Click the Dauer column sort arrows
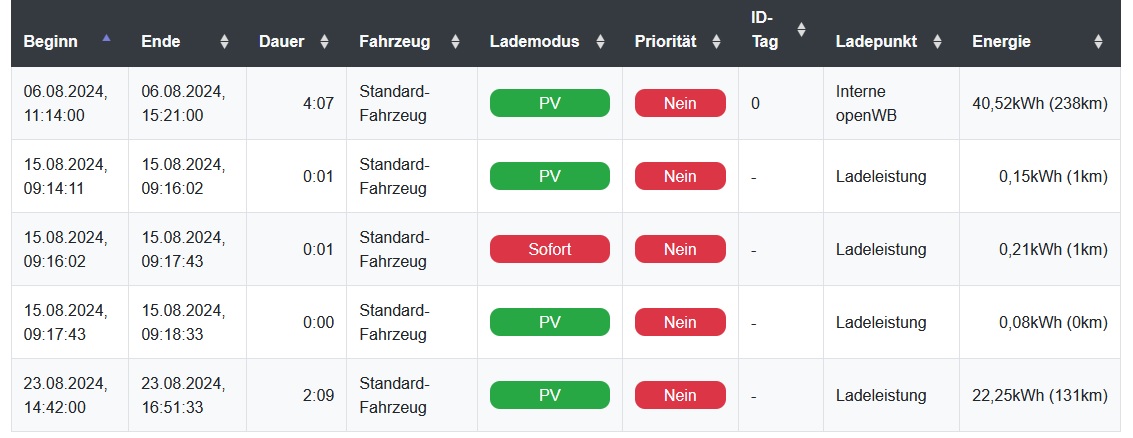The width and height of the screenshot is (1133, 438). coord(324,42)
